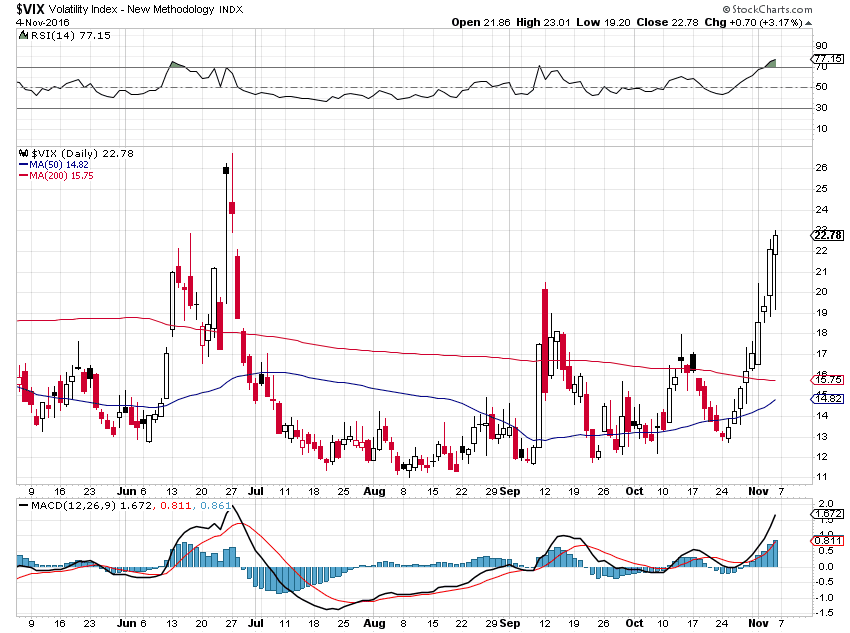Click the 77.15 RSI value tag on the right axis
This screenshot has width=850, height=633.
[828, 58]
